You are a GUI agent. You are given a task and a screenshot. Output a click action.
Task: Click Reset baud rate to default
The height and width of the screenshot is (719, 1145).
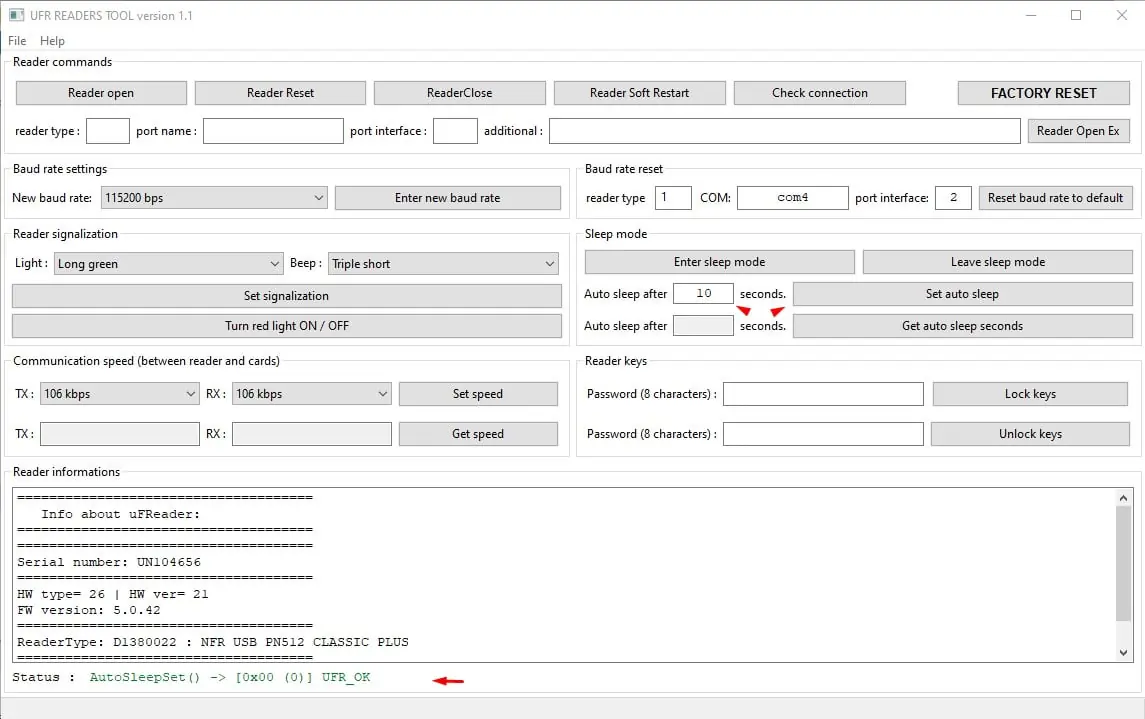(x=1055, y=198)
